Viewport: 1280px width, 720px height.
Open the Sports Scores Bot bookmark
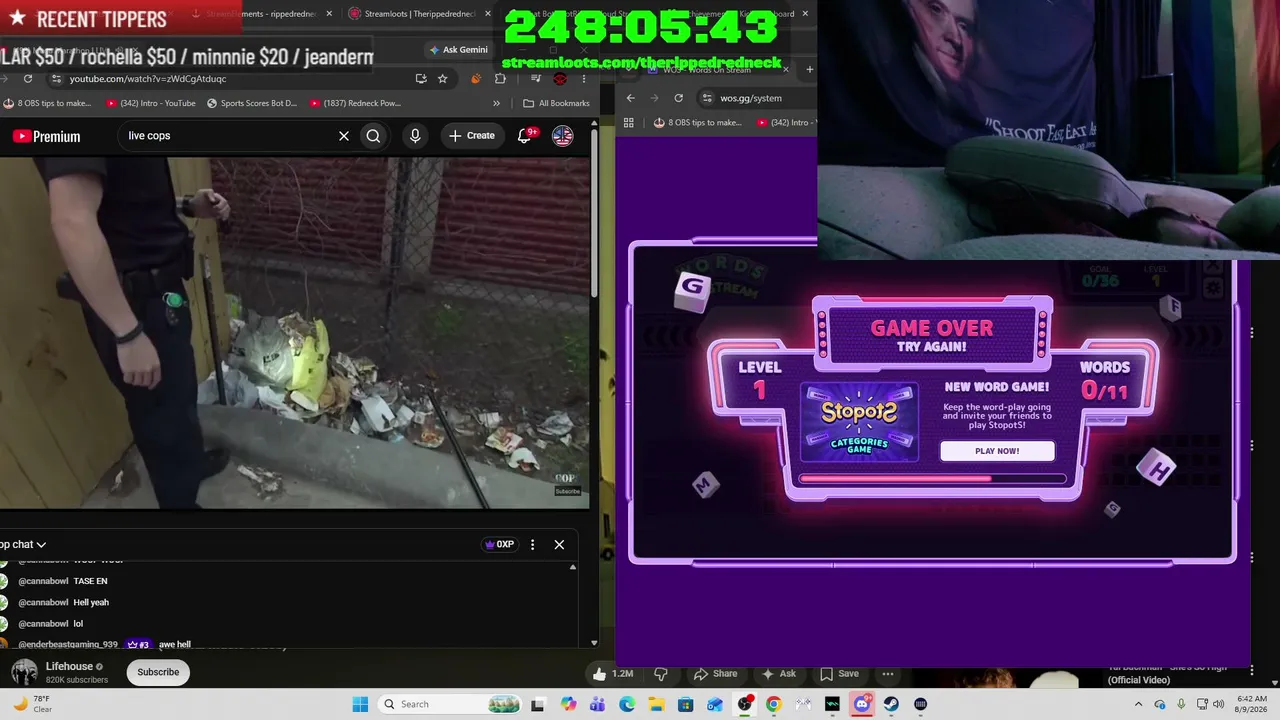[x=252, y=103]
